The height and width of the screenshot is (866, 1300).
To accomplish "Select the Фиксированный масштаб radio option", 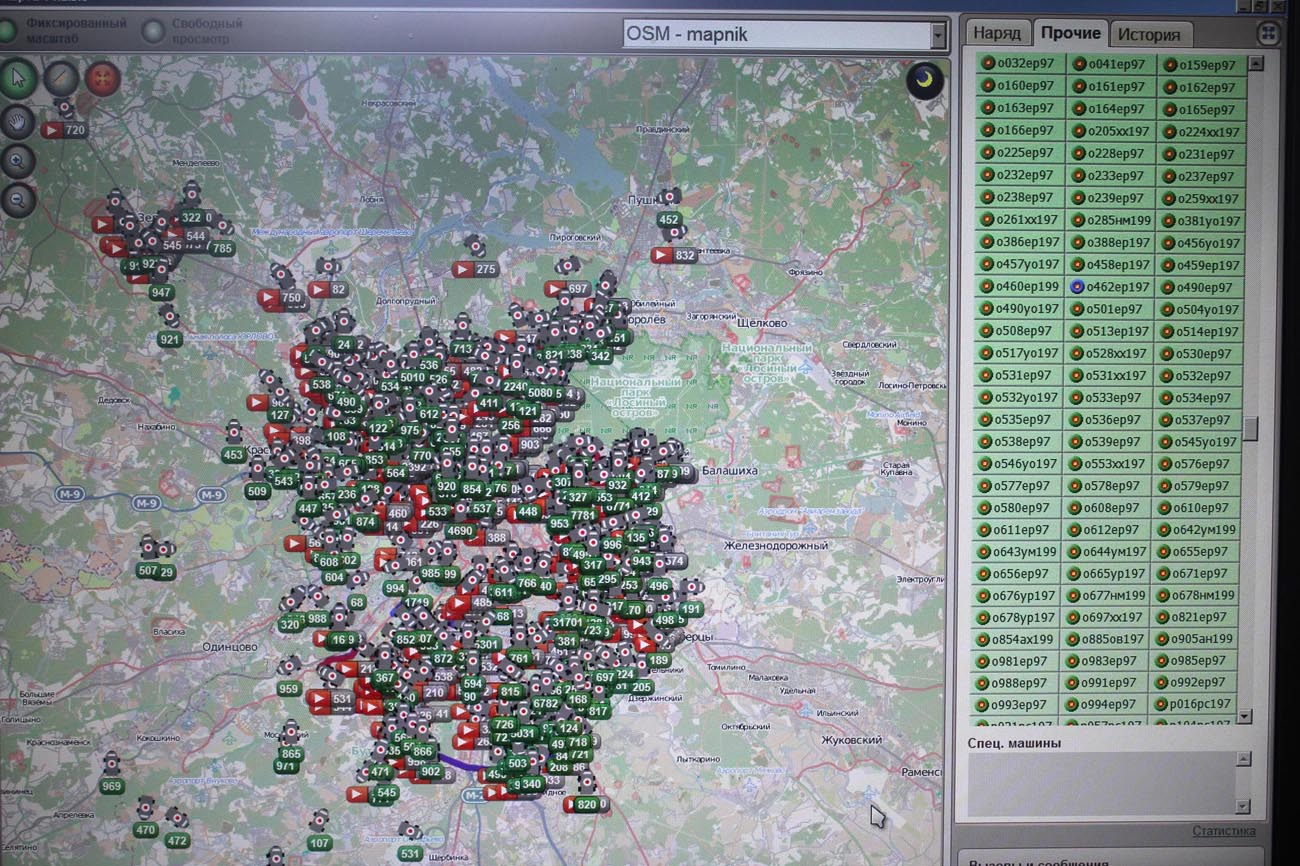I will (x=10, y=31).
